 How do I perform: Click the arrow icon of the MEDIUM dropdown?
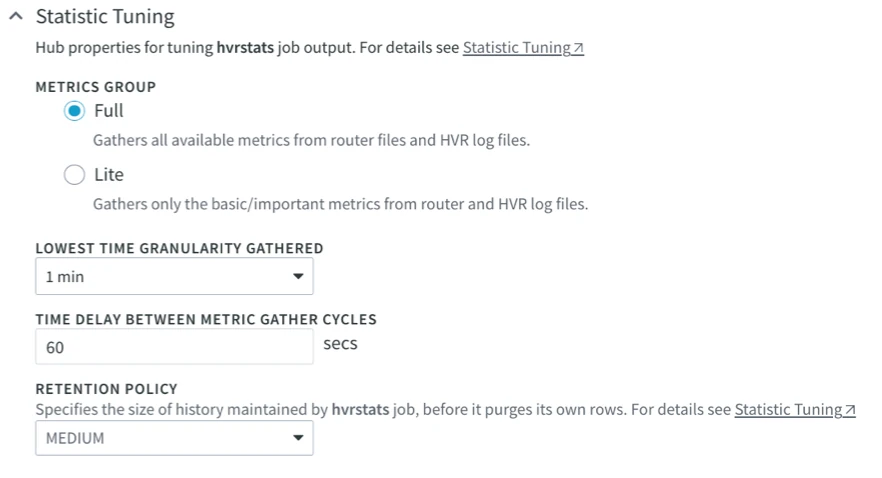(x=297, y=438)
